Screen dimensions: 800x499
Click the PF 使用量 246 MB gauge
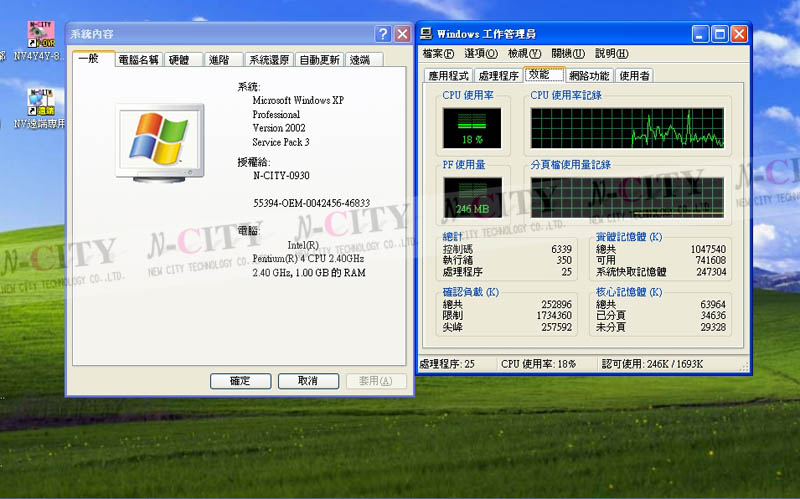click(x=472, y=197)
